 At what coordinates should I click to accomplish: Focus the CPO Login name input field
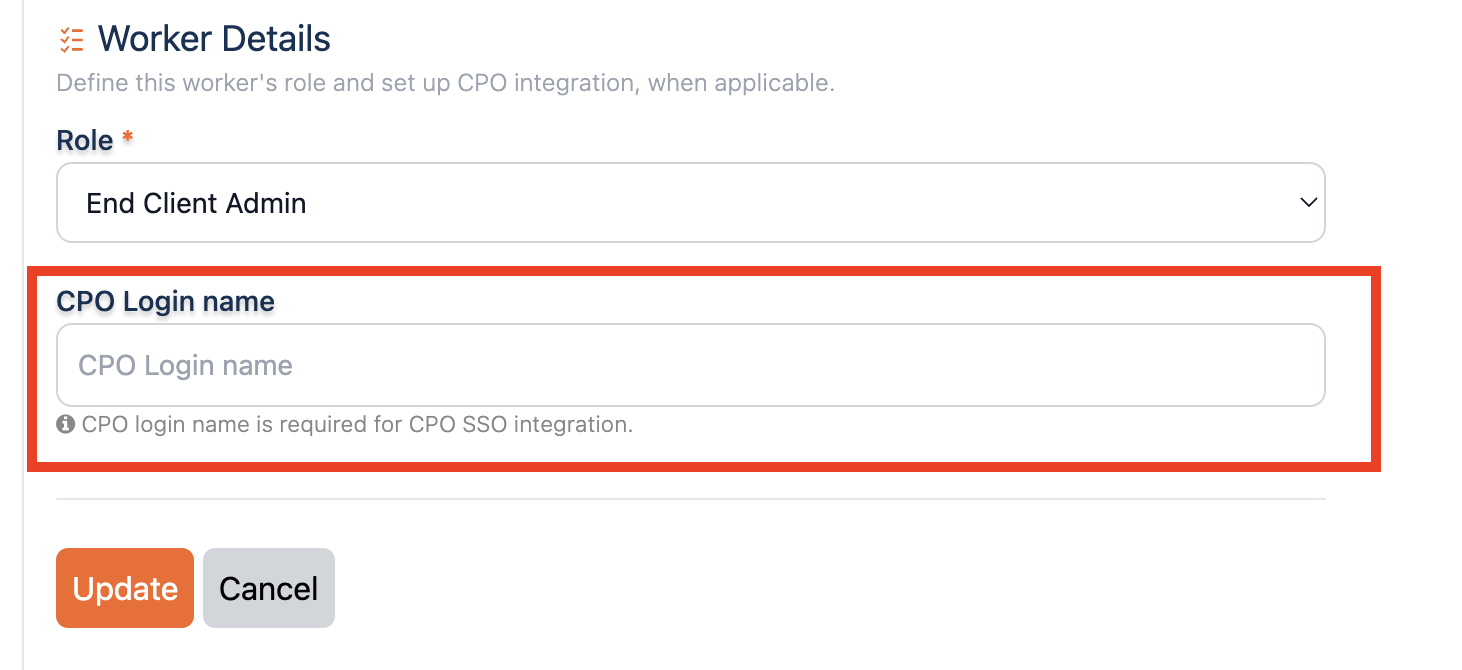691,365
